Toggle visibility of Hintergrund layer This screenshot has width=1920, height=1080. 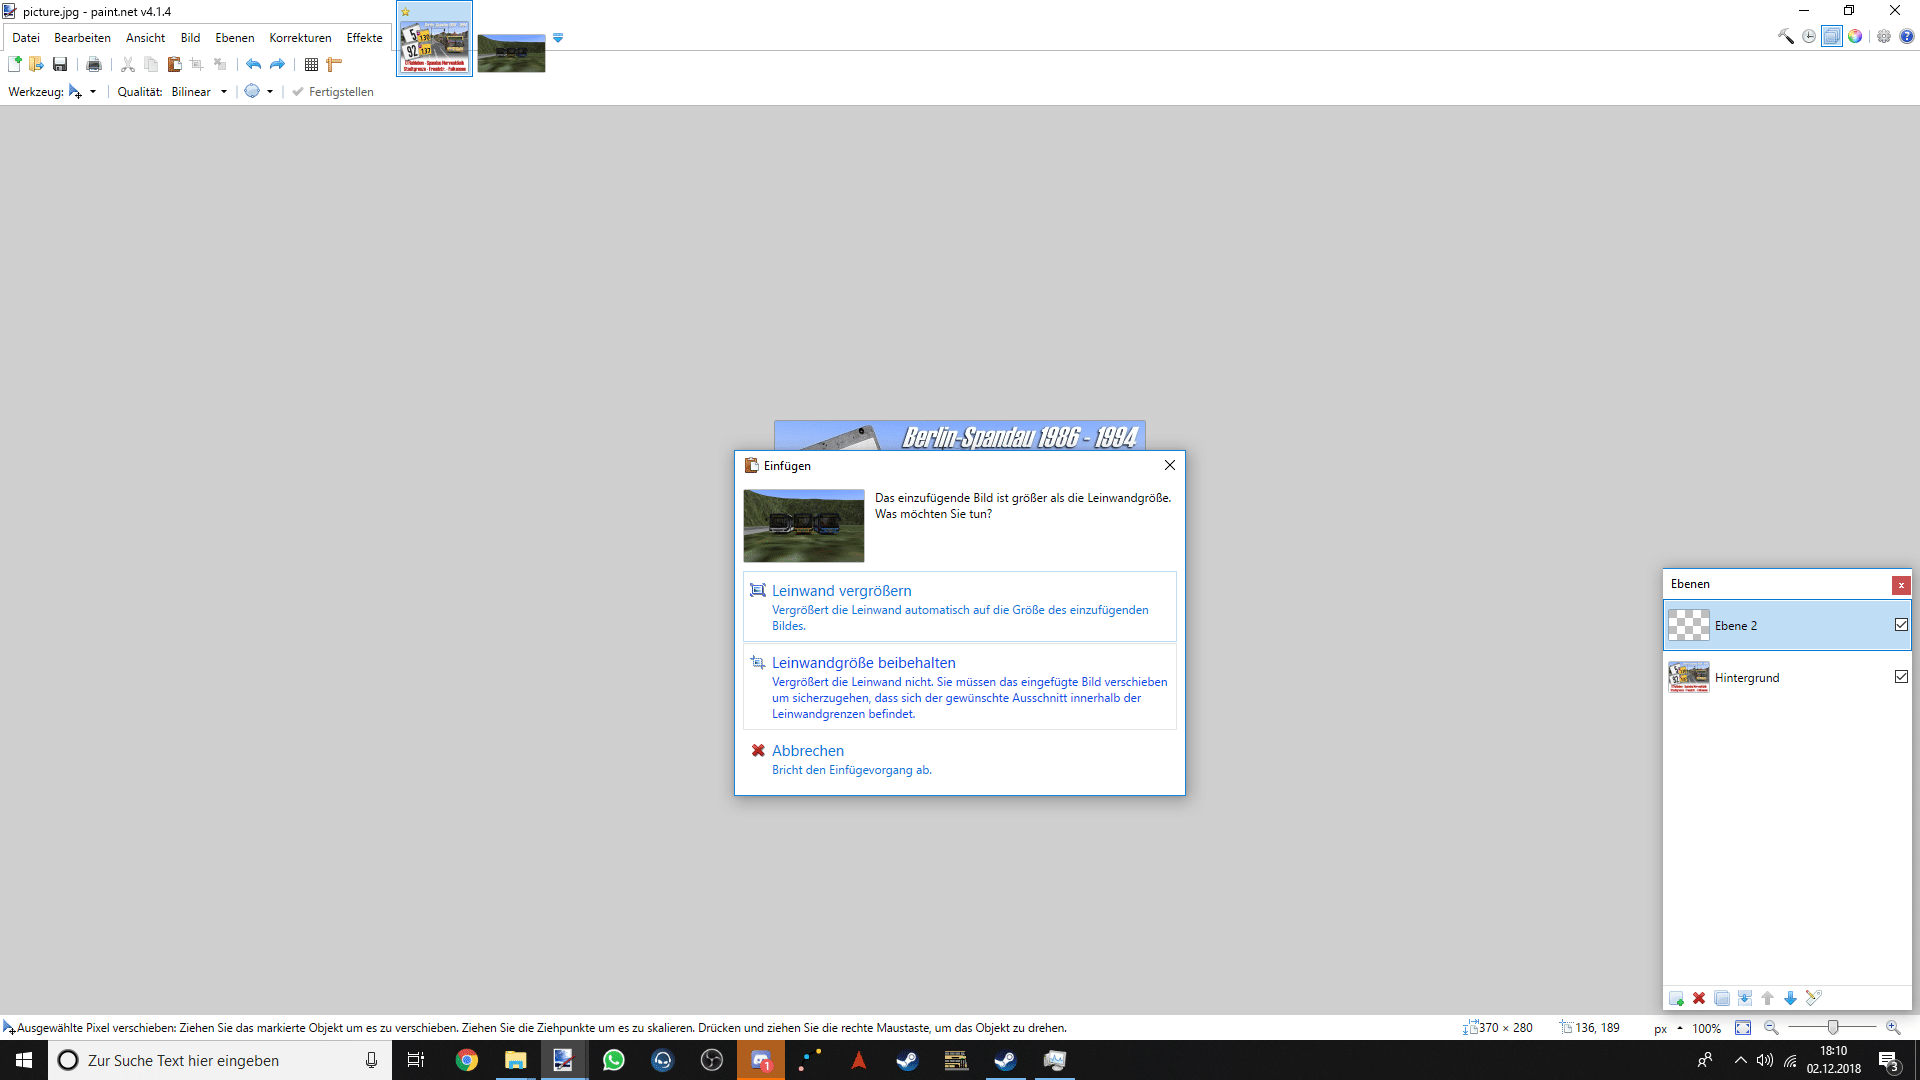click(1901, 677)
